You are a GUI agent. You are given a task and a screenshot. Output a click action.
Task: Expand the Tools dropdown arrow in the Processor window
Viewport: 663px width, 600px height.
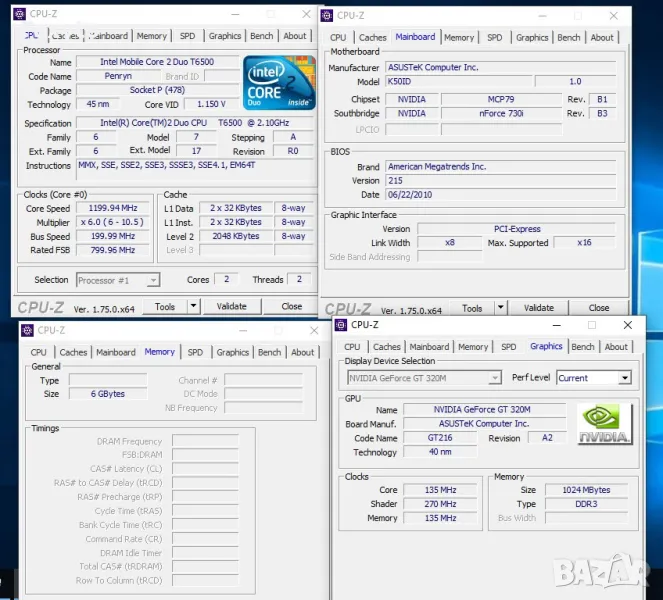click(193, 307)
